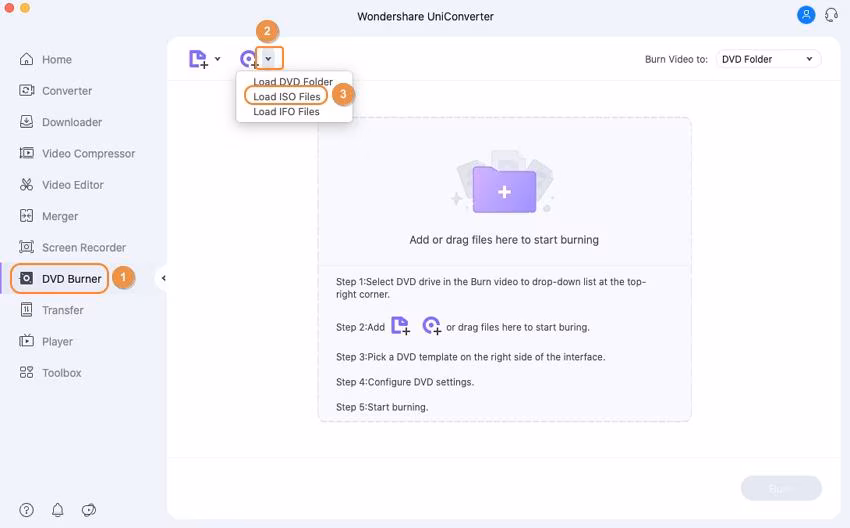This screenshot has height=528, width=850.
Task: Click the feedback icon at bottom left
Action: click(89, 510)
